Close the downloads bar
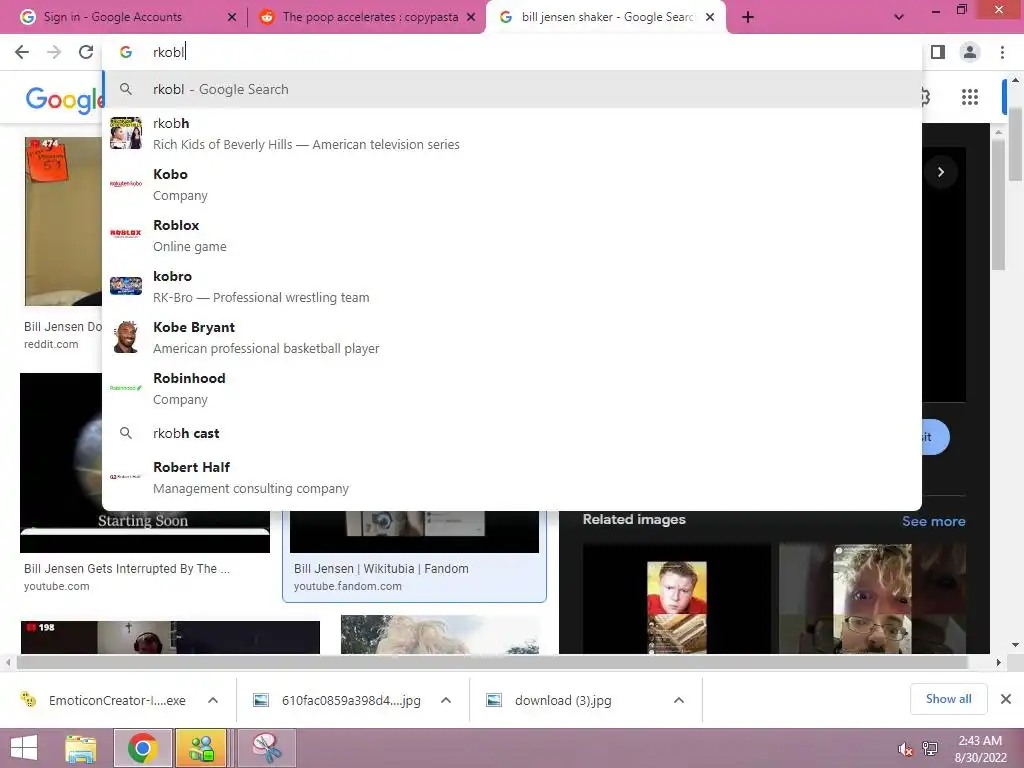The width and height of the screenshot is (1024, 768). point(1006,699)
